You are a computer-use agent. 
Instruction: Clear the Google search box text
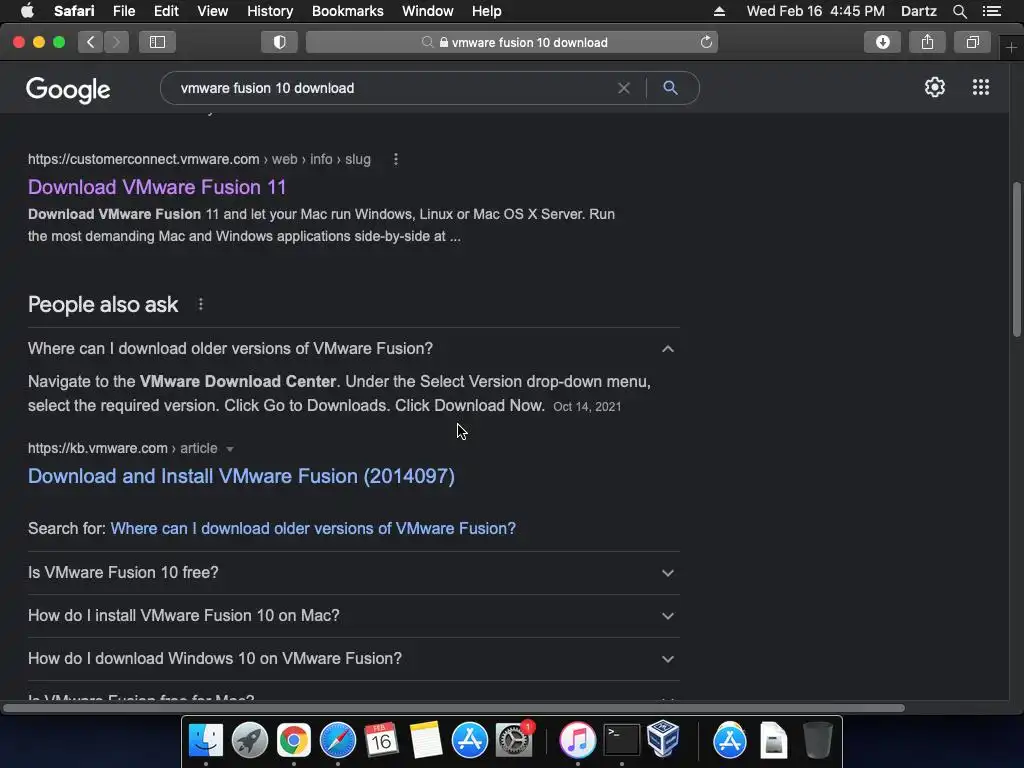click(x=624, y=88)
